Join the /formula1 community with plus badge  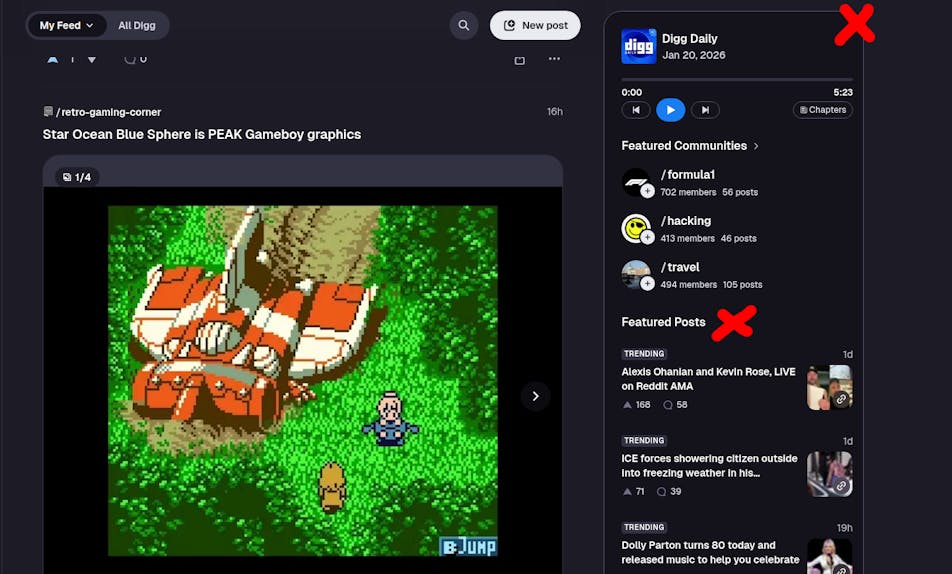pyautogui.click(x=647, y=191)
